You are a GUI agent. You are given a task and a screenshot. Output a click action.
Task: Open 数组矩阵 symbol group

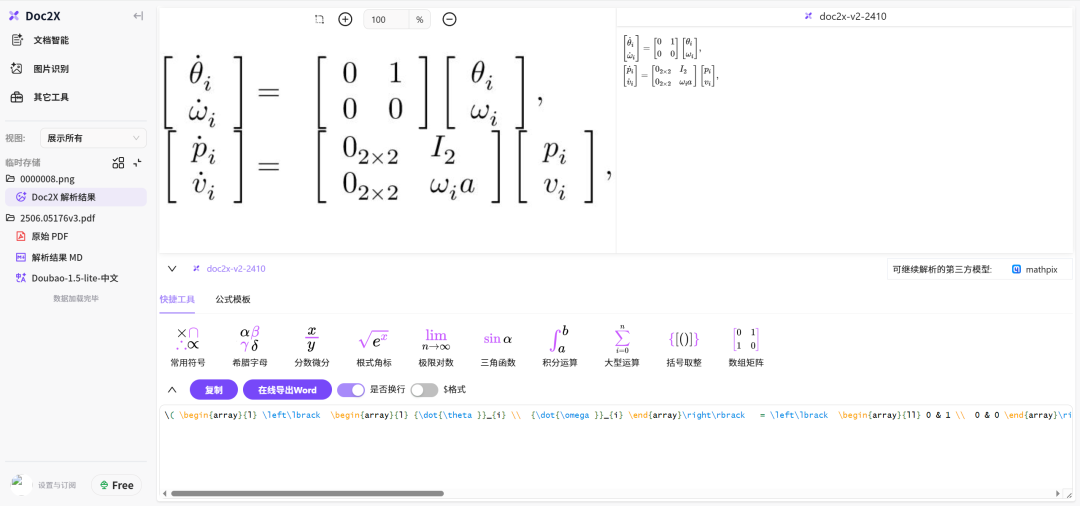pos(746,347)
